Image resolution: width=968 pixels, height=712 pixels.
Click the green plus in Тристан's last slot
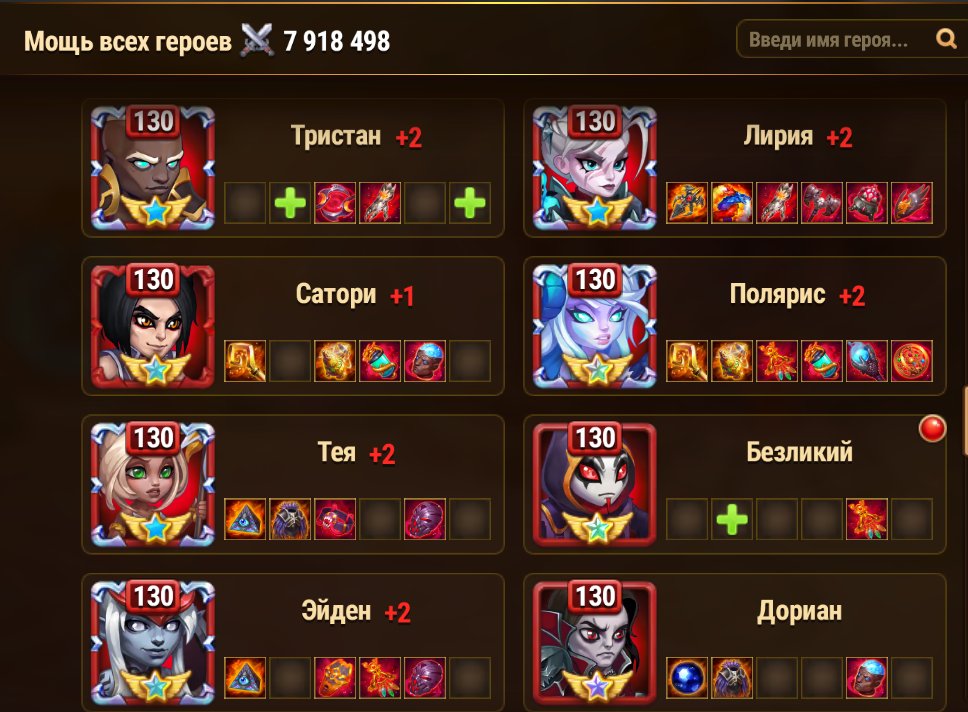click(470, 203)
